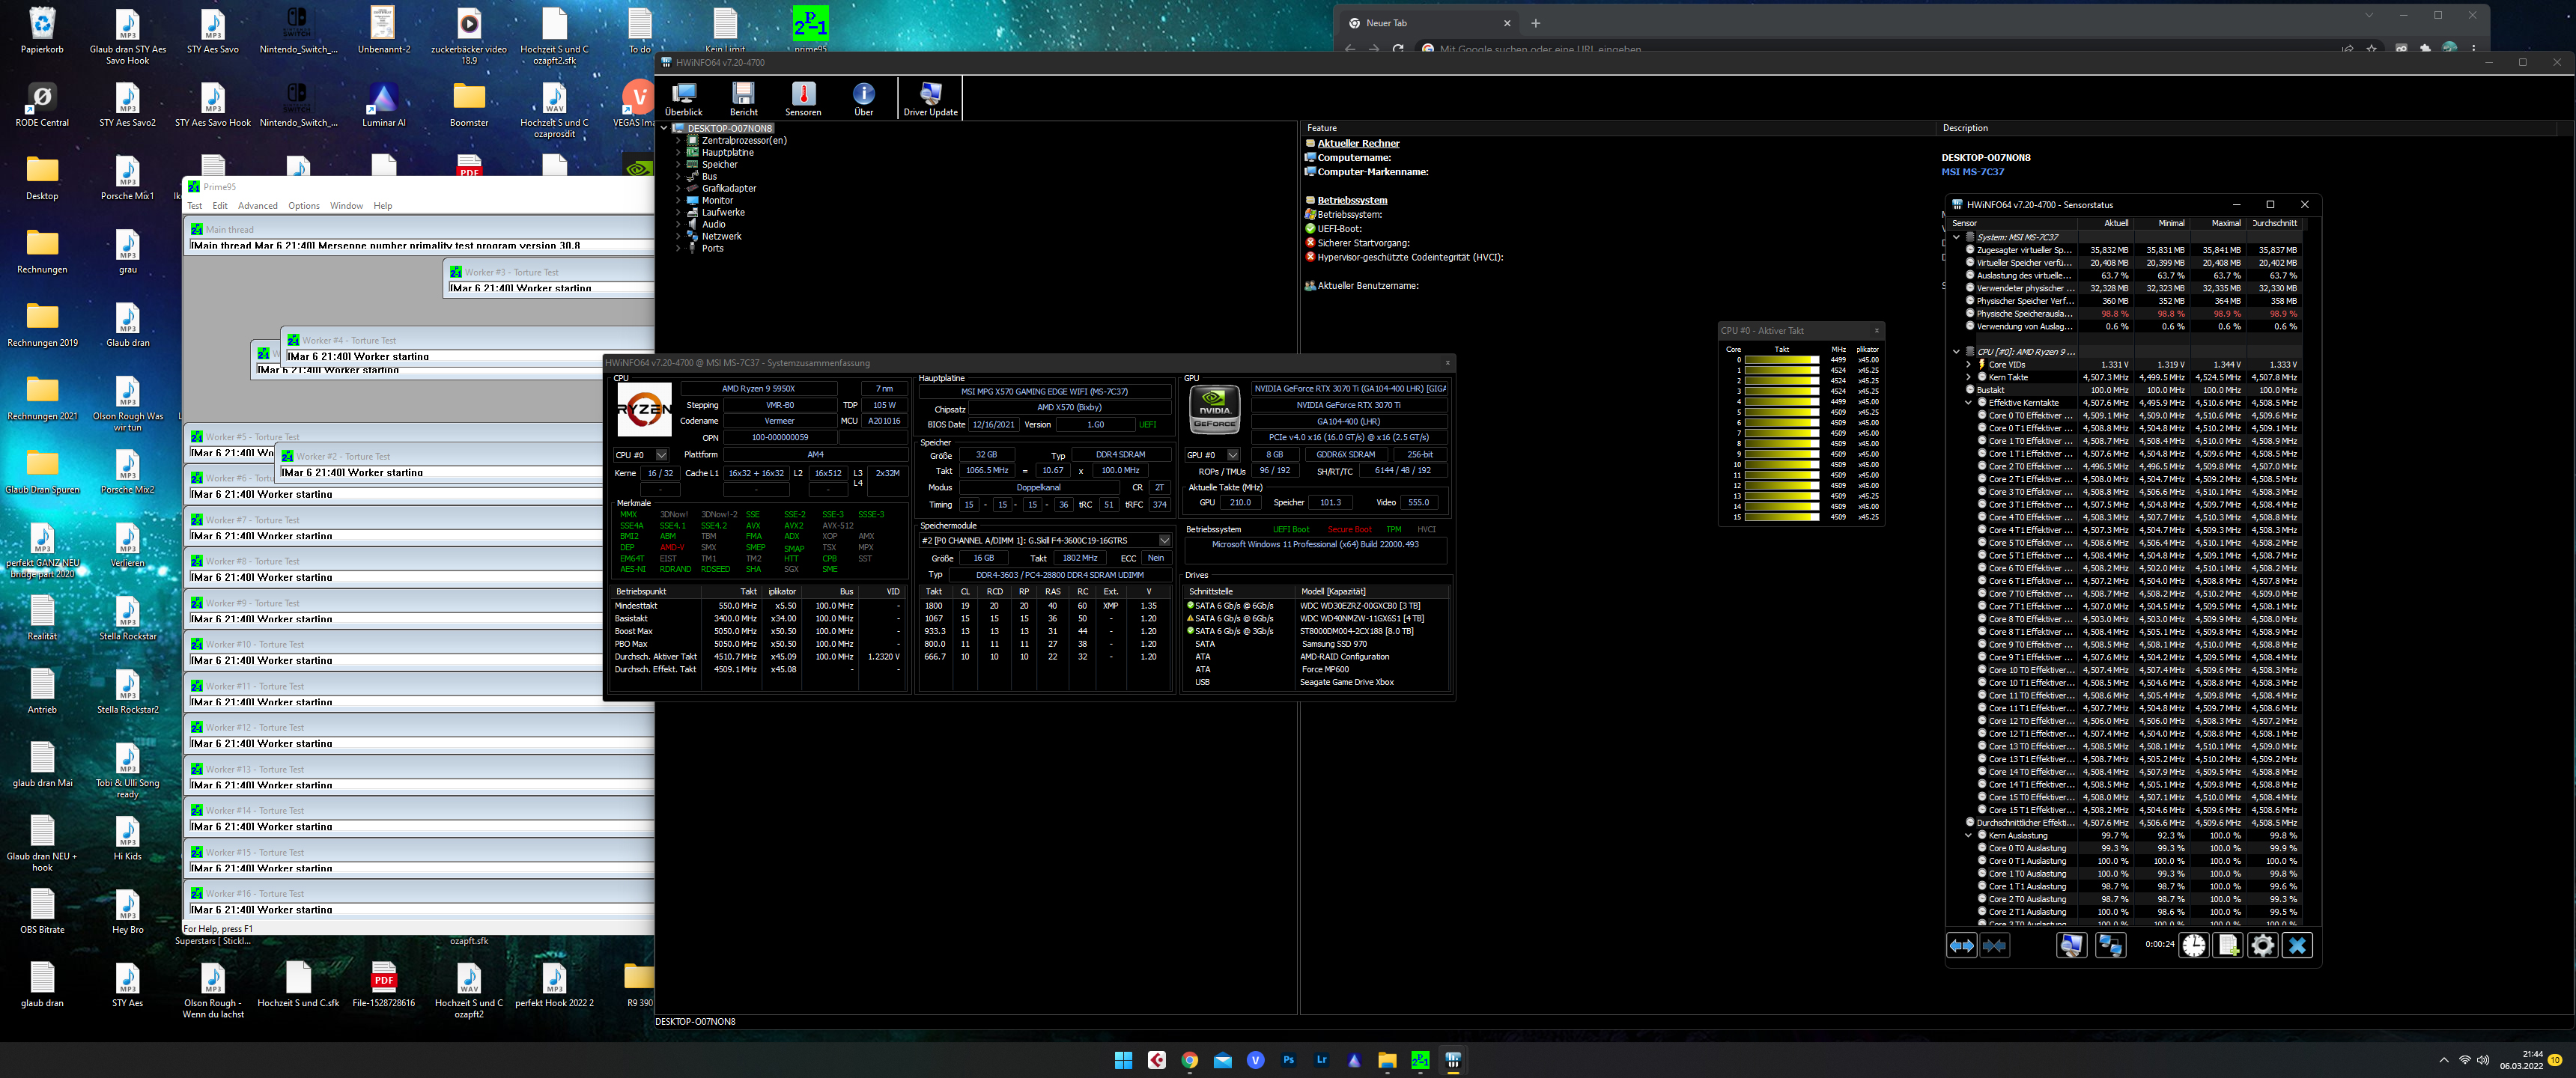The image size is (2576, 1078).
Task: Click the logging sheet-with-plus icon
Action: coord(2228,945)
